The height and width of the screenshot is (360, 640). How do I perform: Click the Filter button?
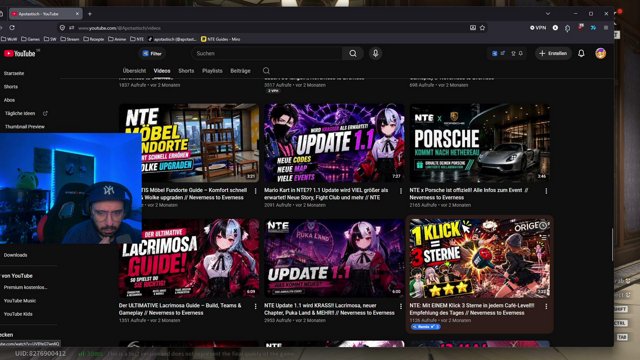click(x=152, y=53)
